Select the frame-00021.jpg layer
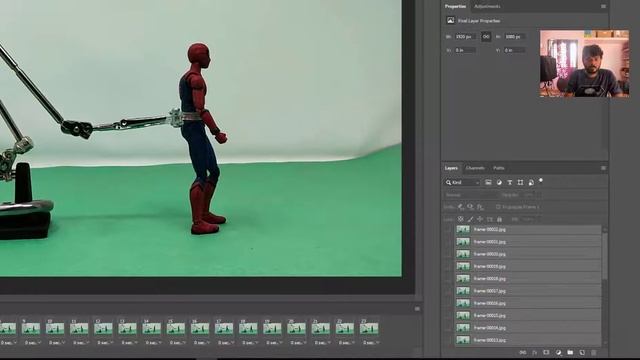 coord(528,242)
